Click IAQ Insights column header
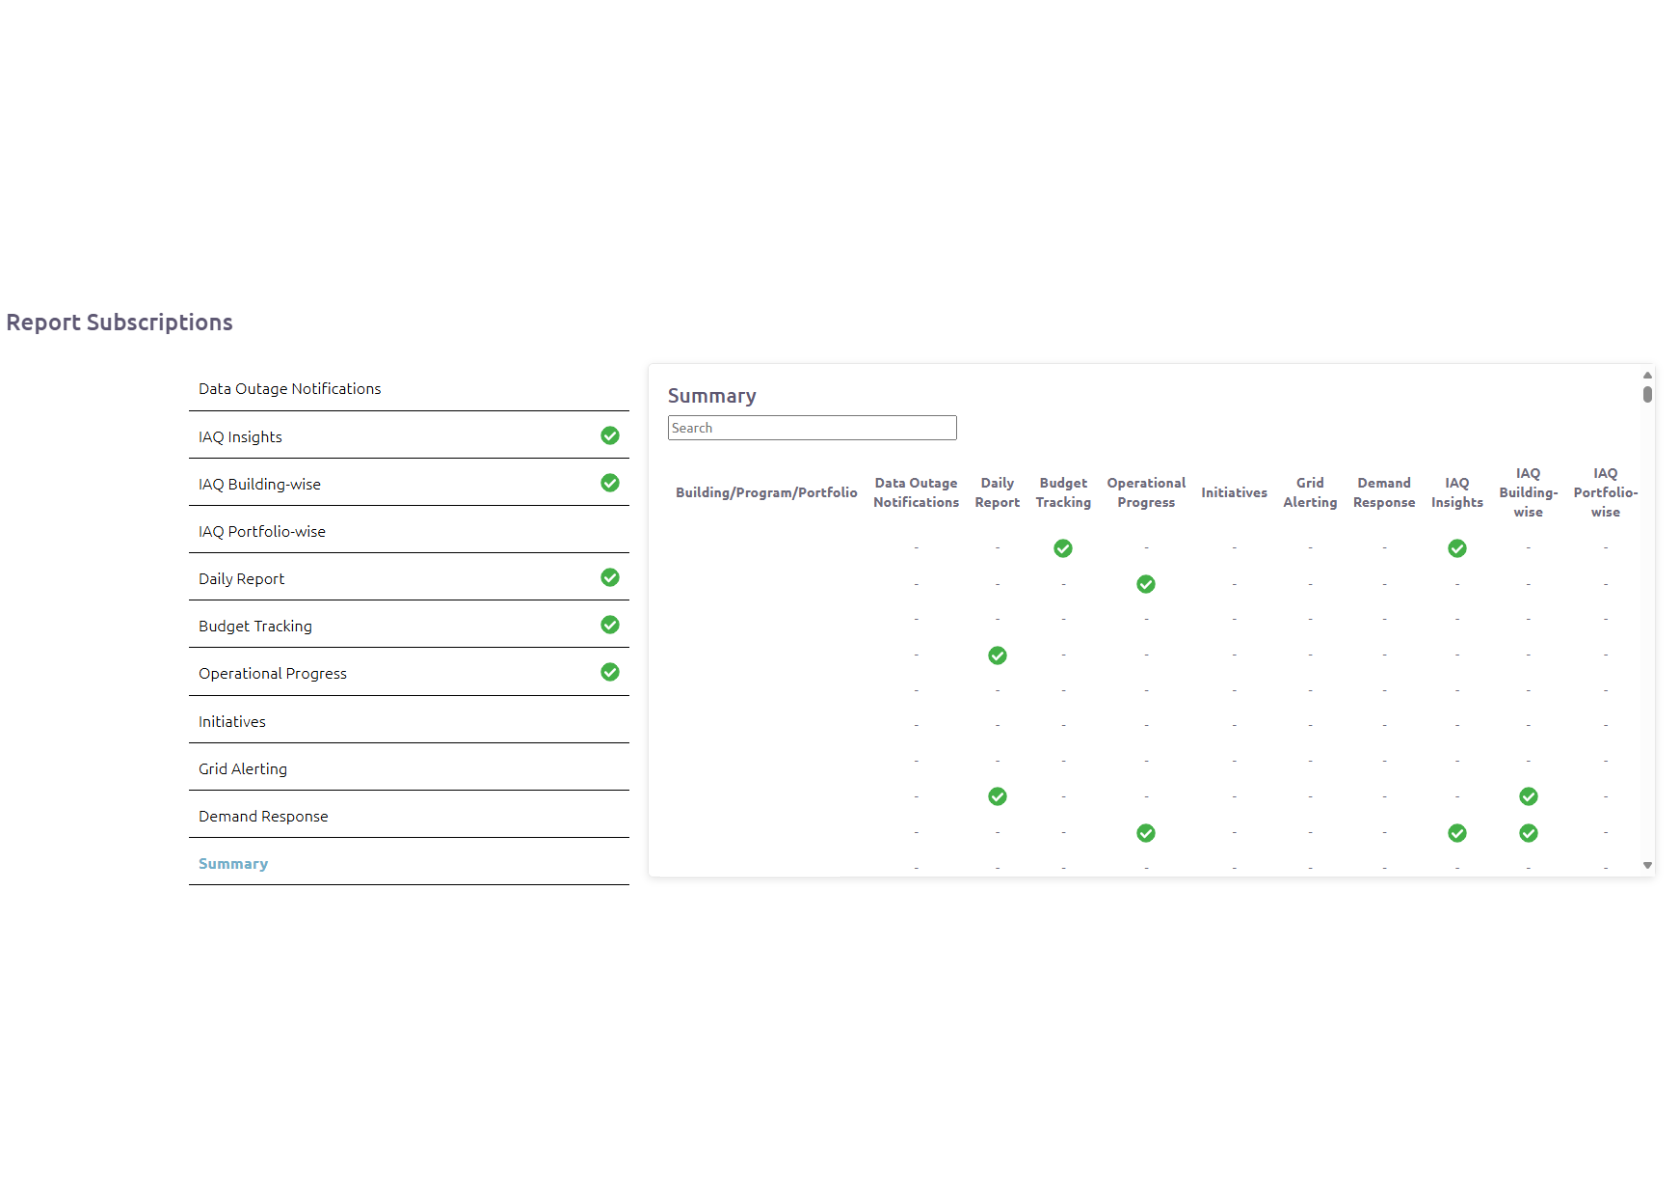1680x1200 pixels. click(1457, 492)
